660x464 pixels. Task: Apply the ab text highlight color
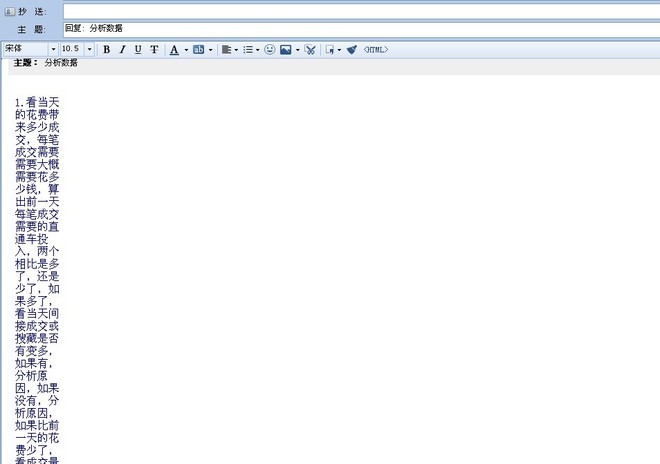[x=198, y=50]
